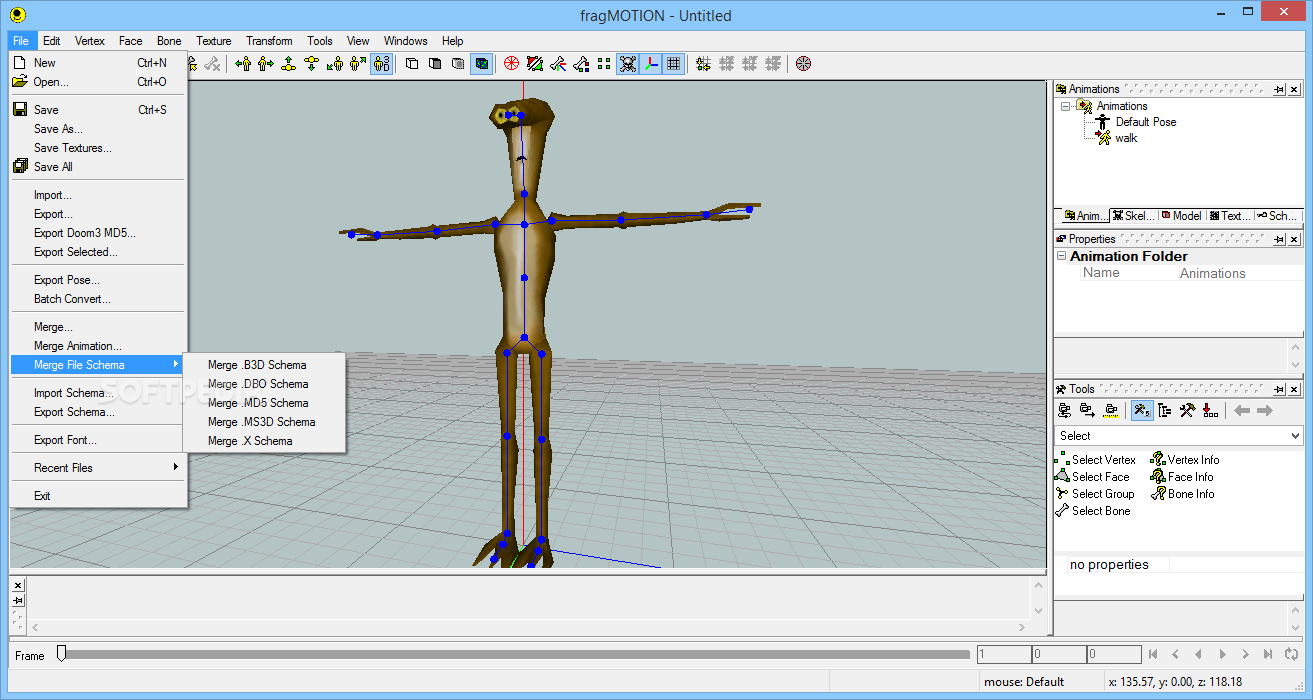Switch to the Text... tab
This screenshot has height=700, width=1313.
click(x=1229, y=216)
